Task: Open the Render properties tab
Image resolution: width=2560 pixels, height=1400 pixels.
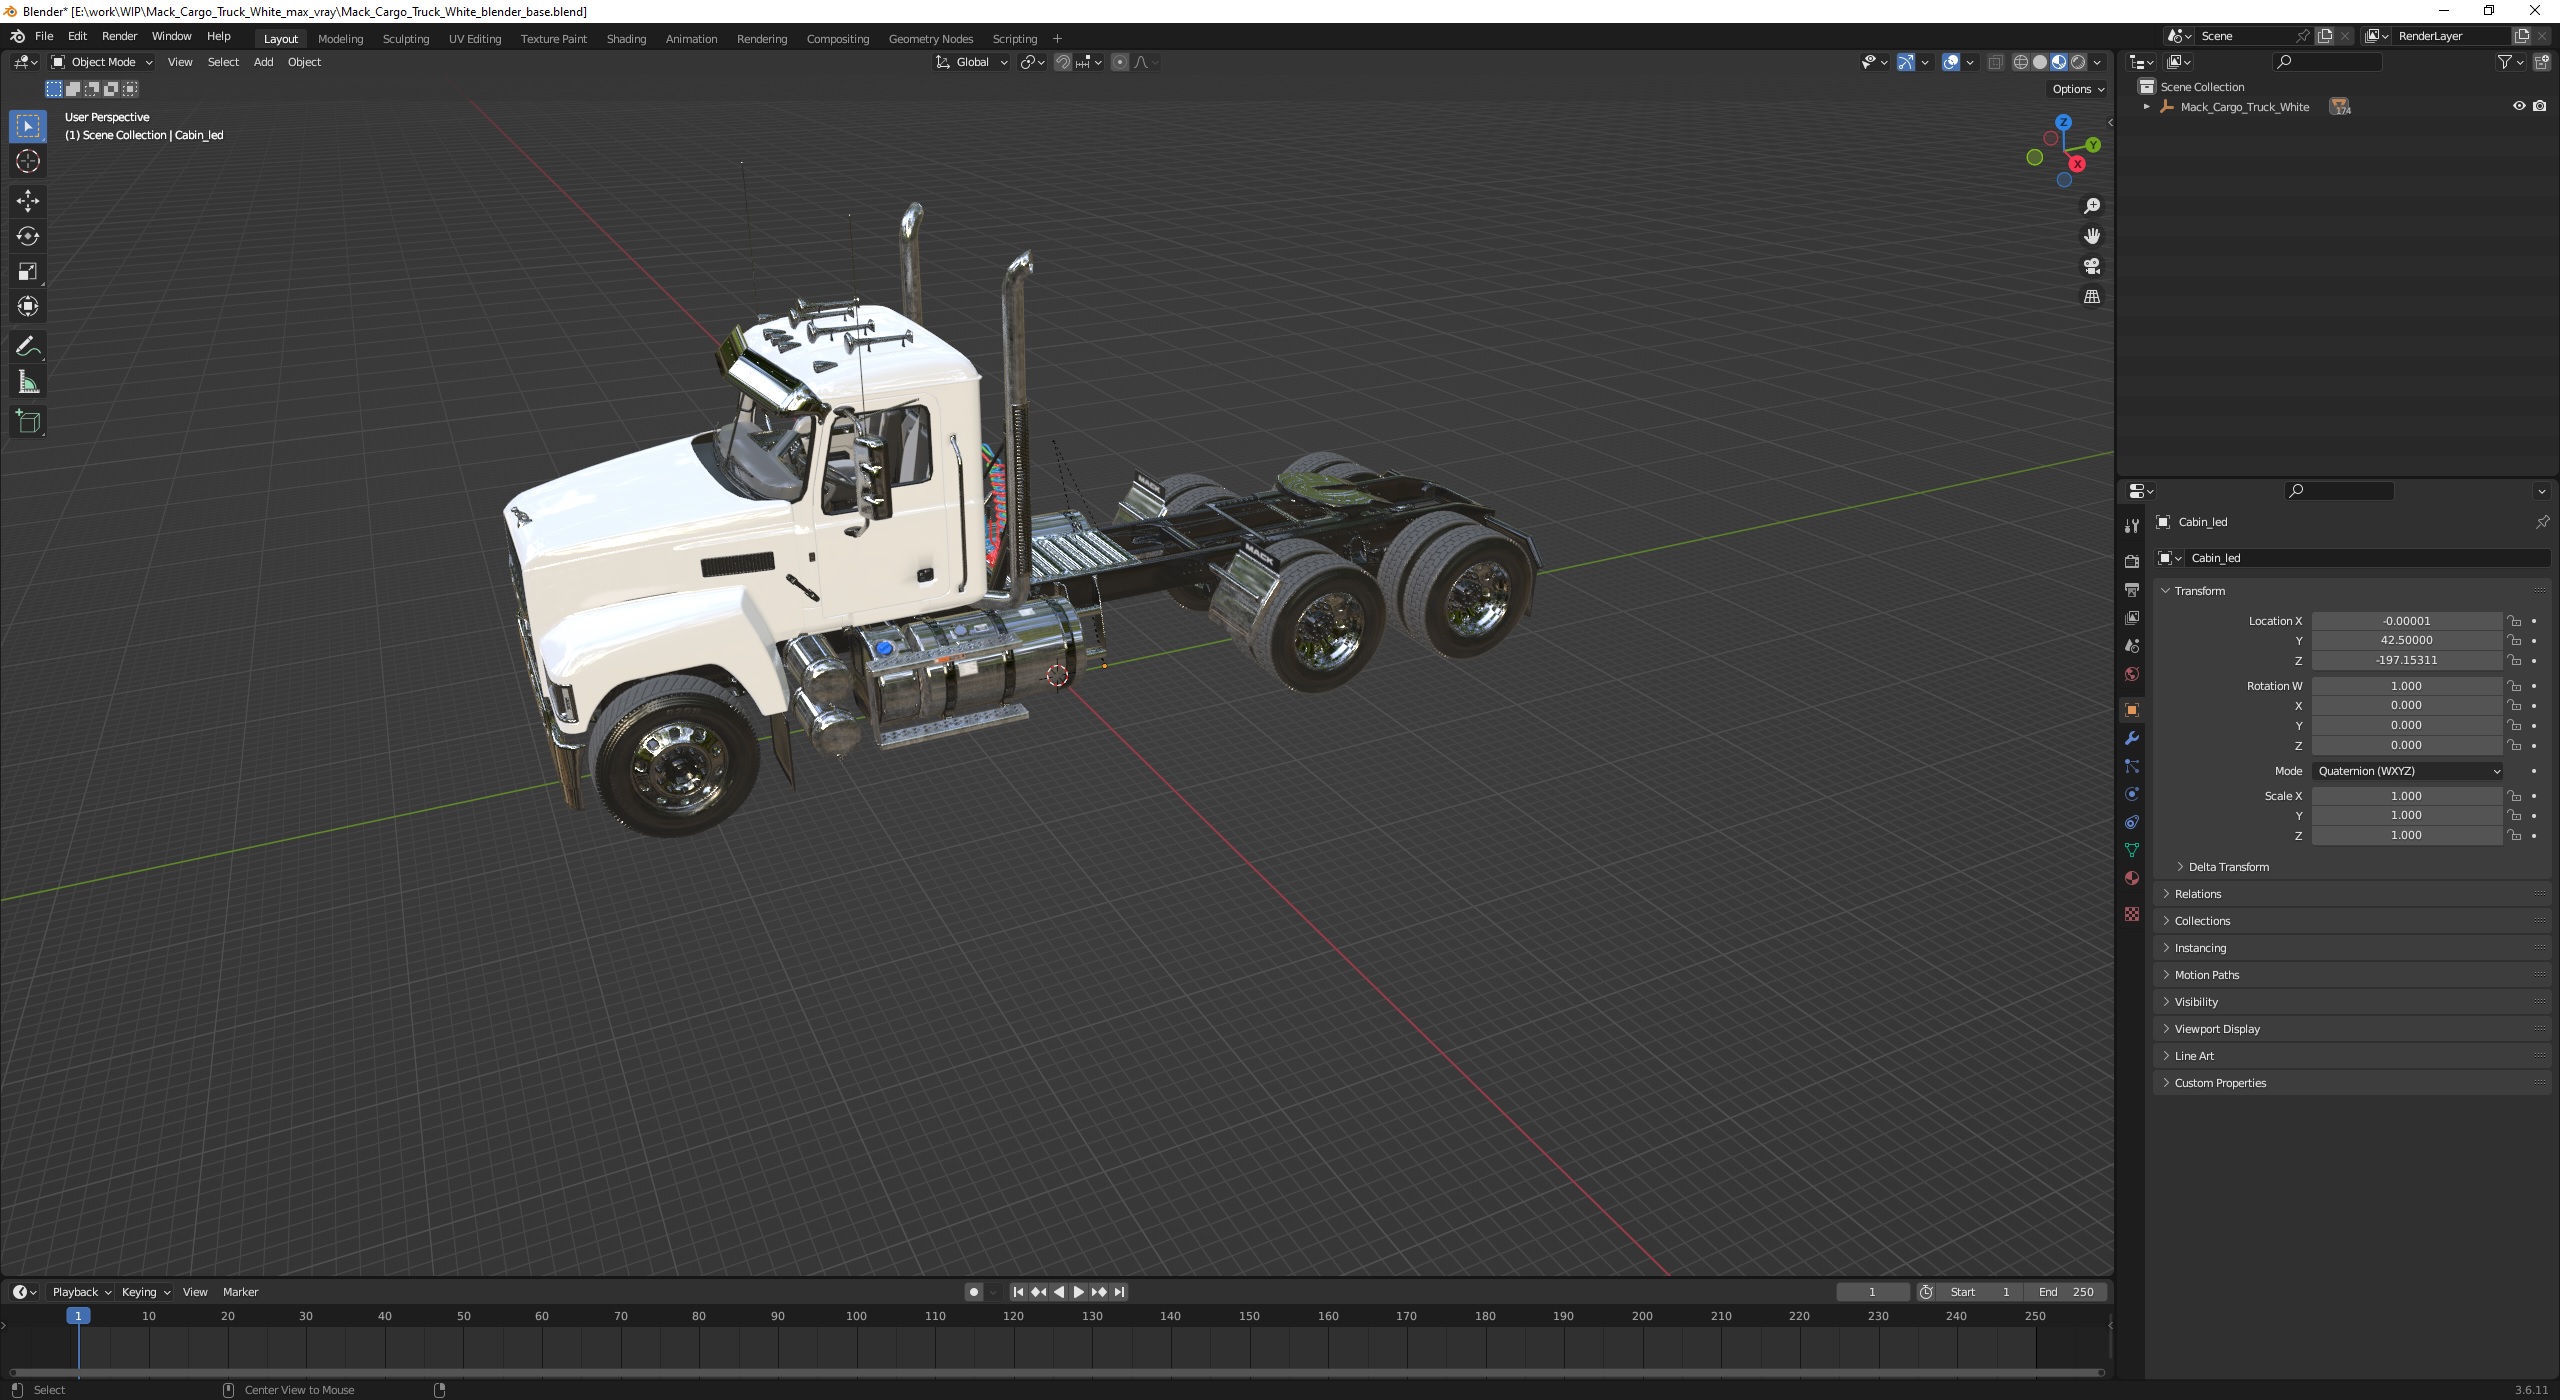Action: [2132, 562]
